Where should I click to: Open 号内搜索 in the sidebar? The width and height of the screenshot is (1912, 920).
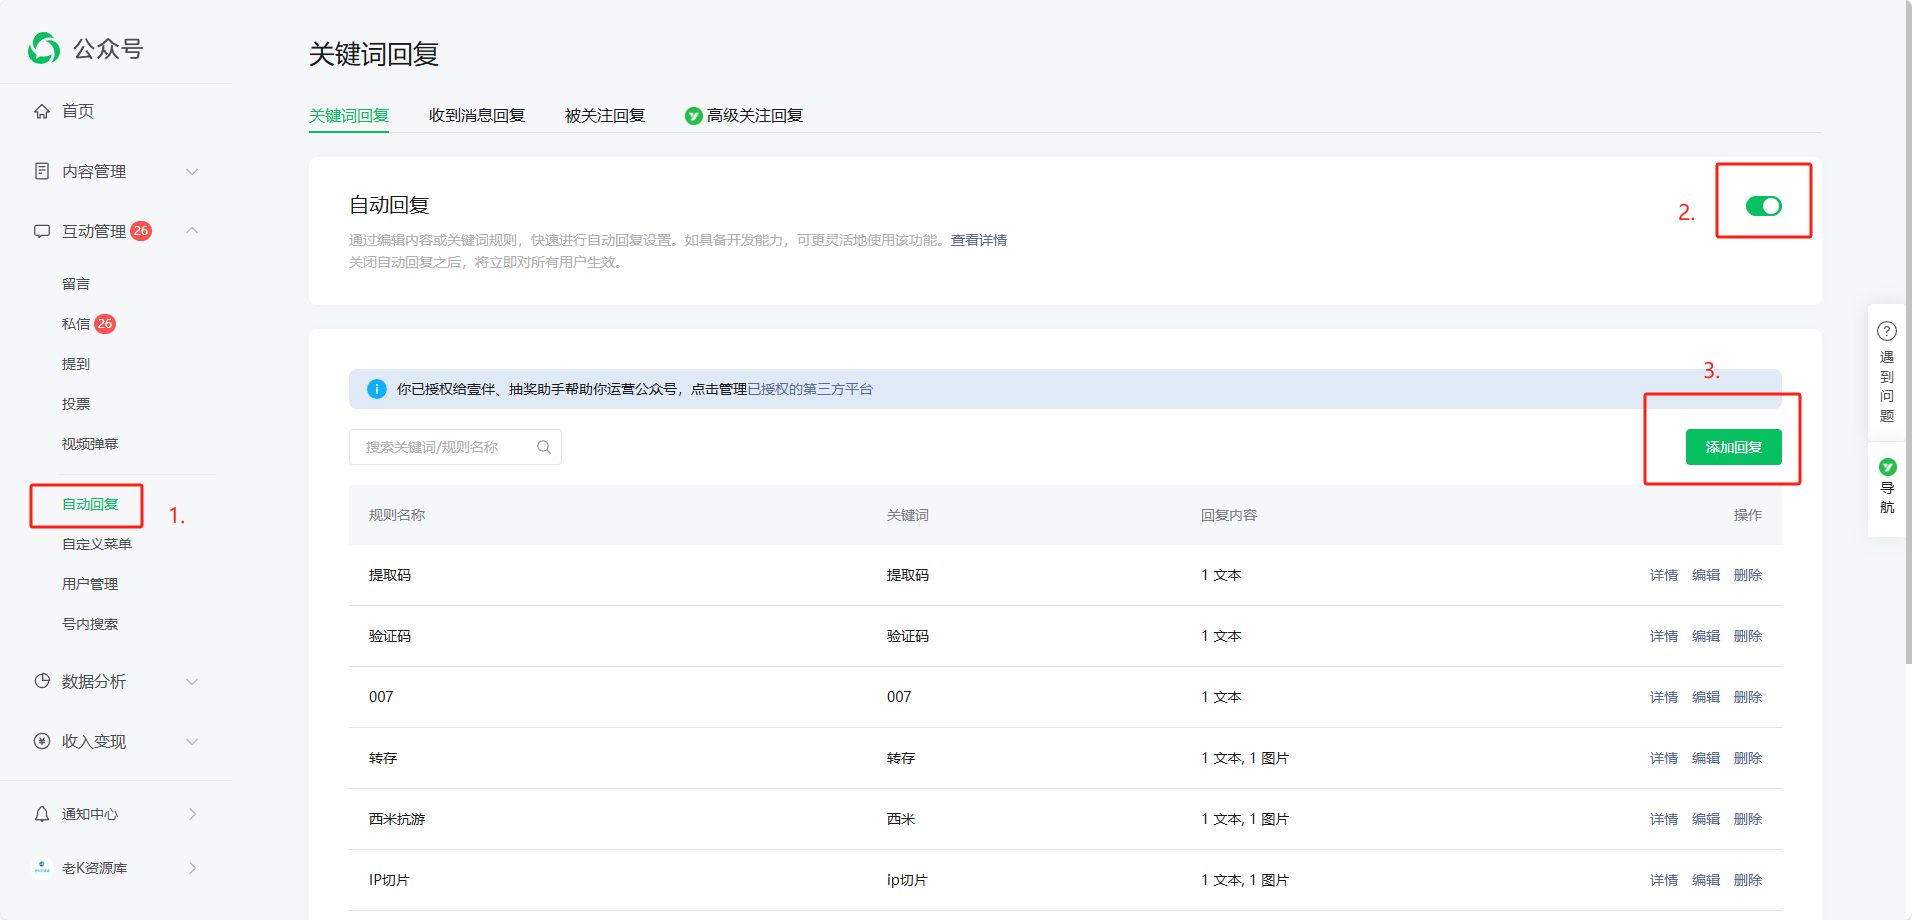coord(90,624)
